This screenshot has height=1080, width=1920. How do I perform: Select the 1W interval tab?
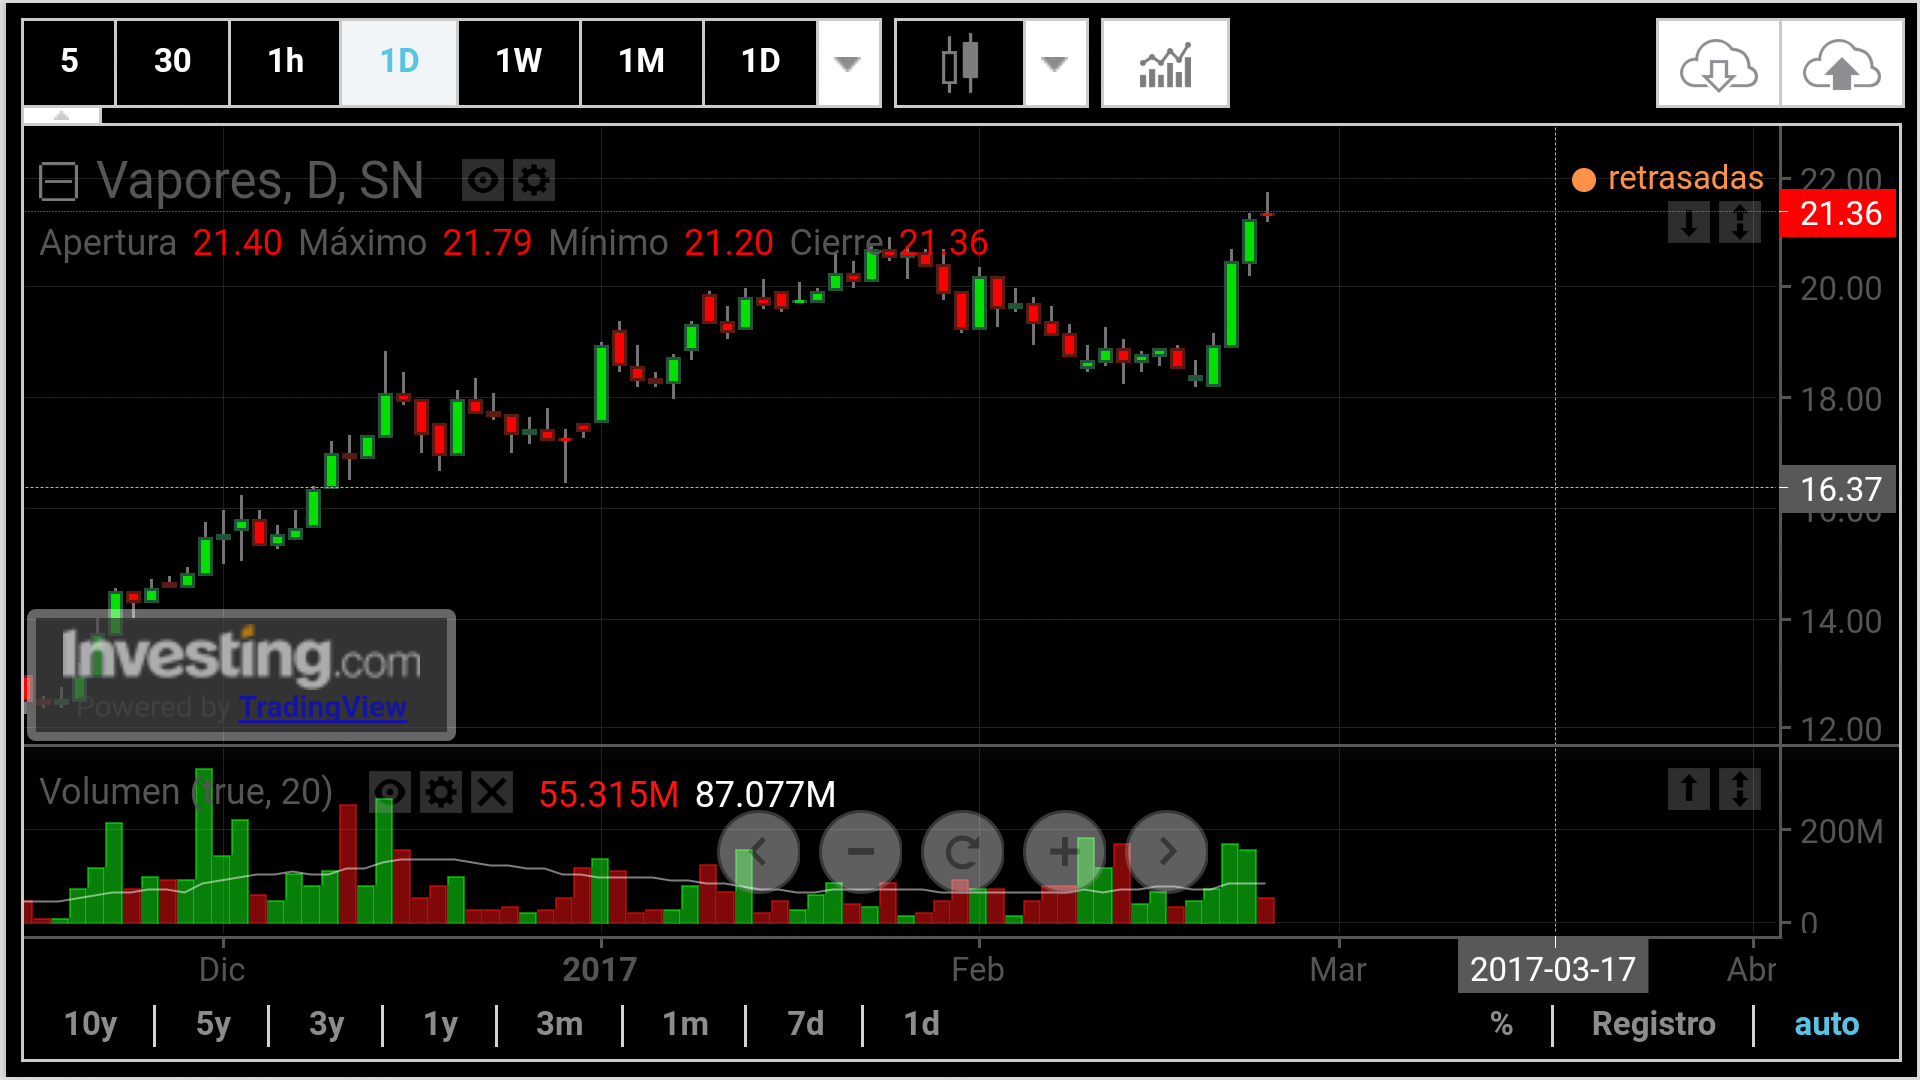[518, 61]
